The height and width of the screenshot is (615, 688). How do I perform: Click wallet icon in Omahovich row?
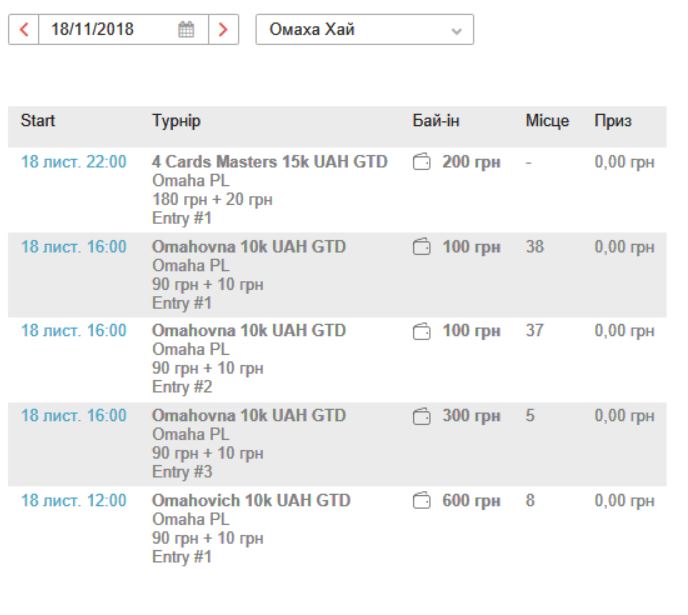pyautogui.click(x=422, y=501)
